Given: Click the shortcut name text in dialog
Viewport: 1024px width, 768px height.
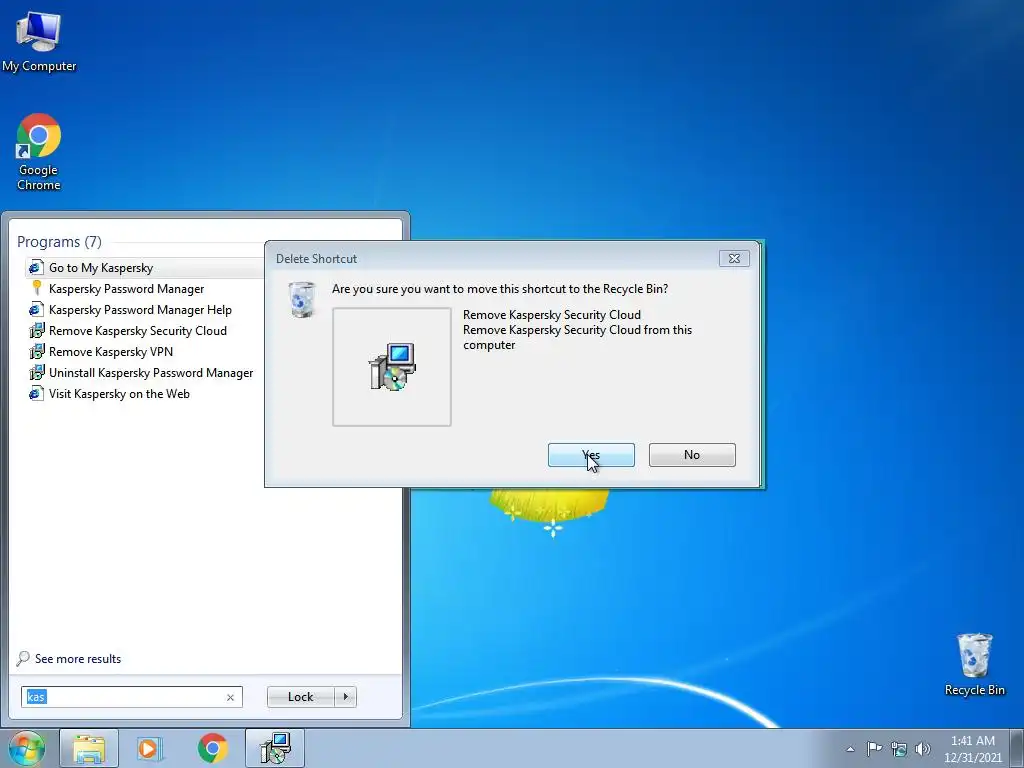Looking at the screenshot, I should (x=552, y=315).
